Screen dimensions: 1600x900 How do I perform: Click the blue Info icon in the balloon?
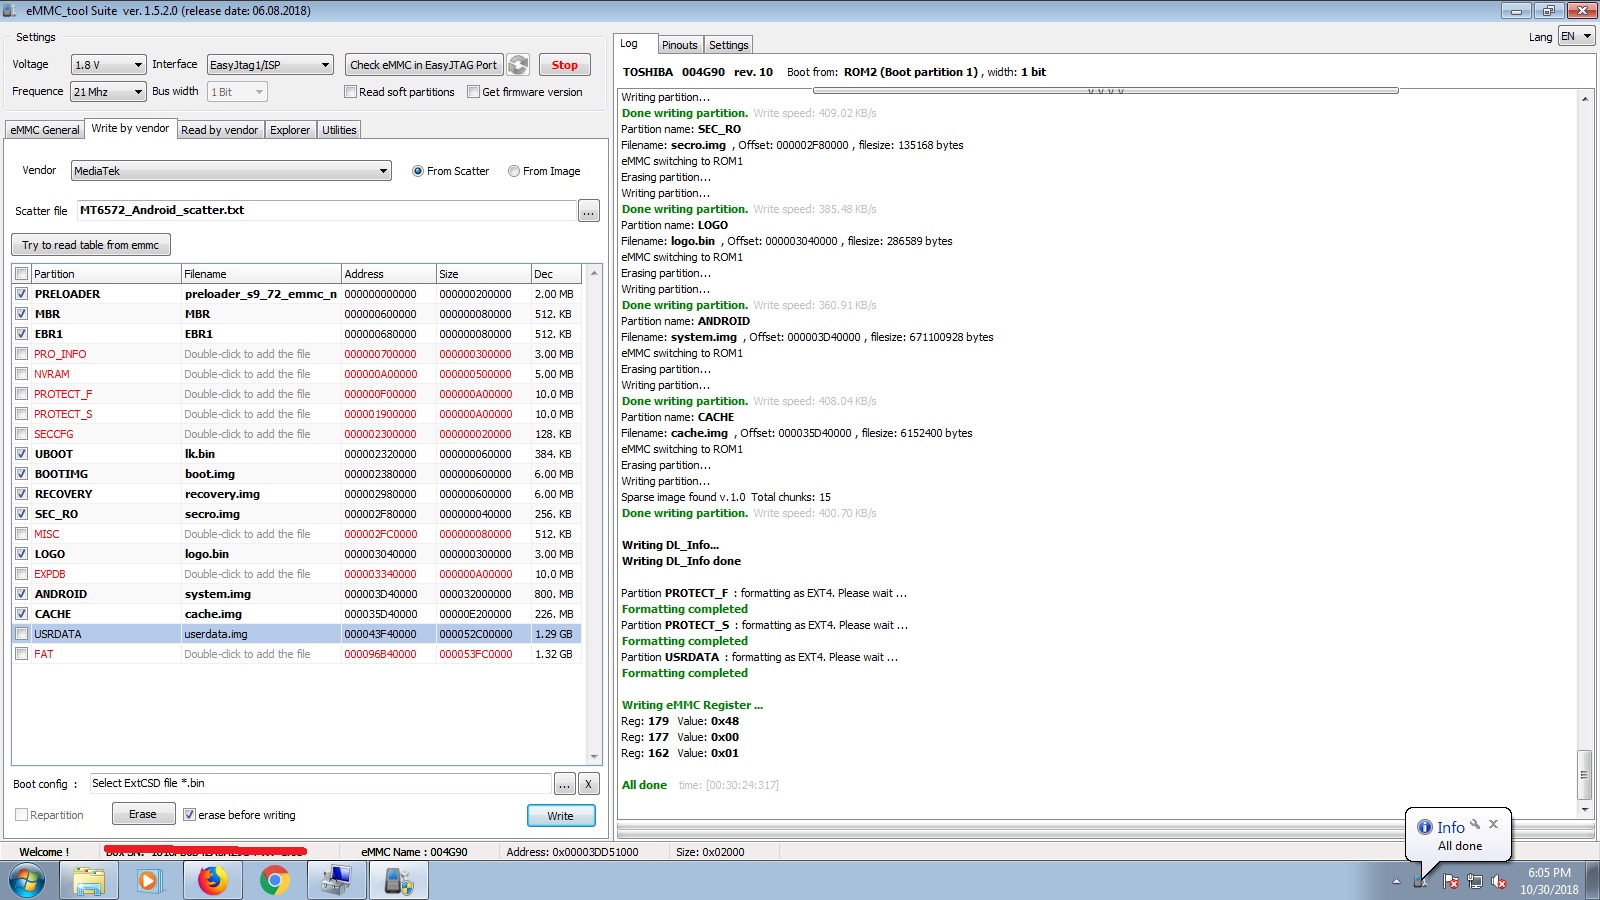tap(1425, 827)
